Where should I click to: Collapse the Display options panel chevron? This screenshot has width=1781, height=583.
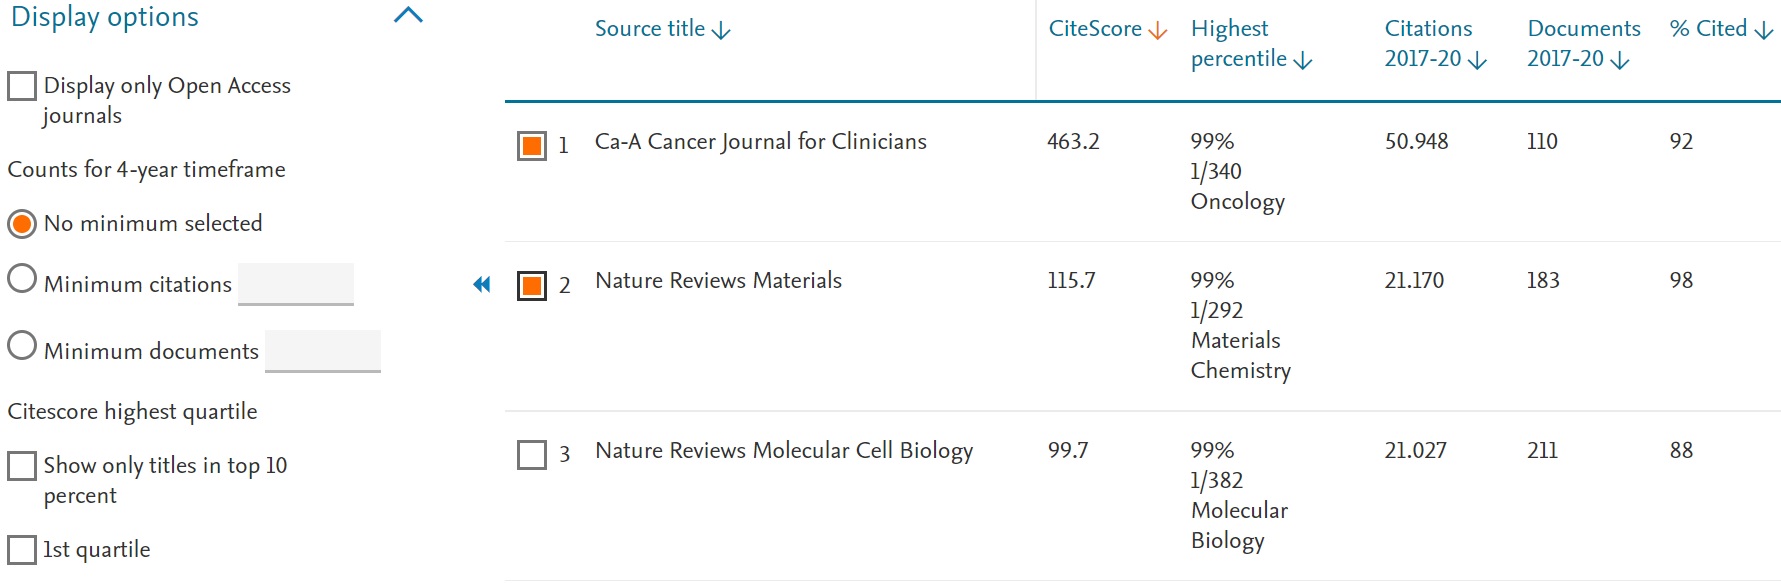[x=409, y=16]
